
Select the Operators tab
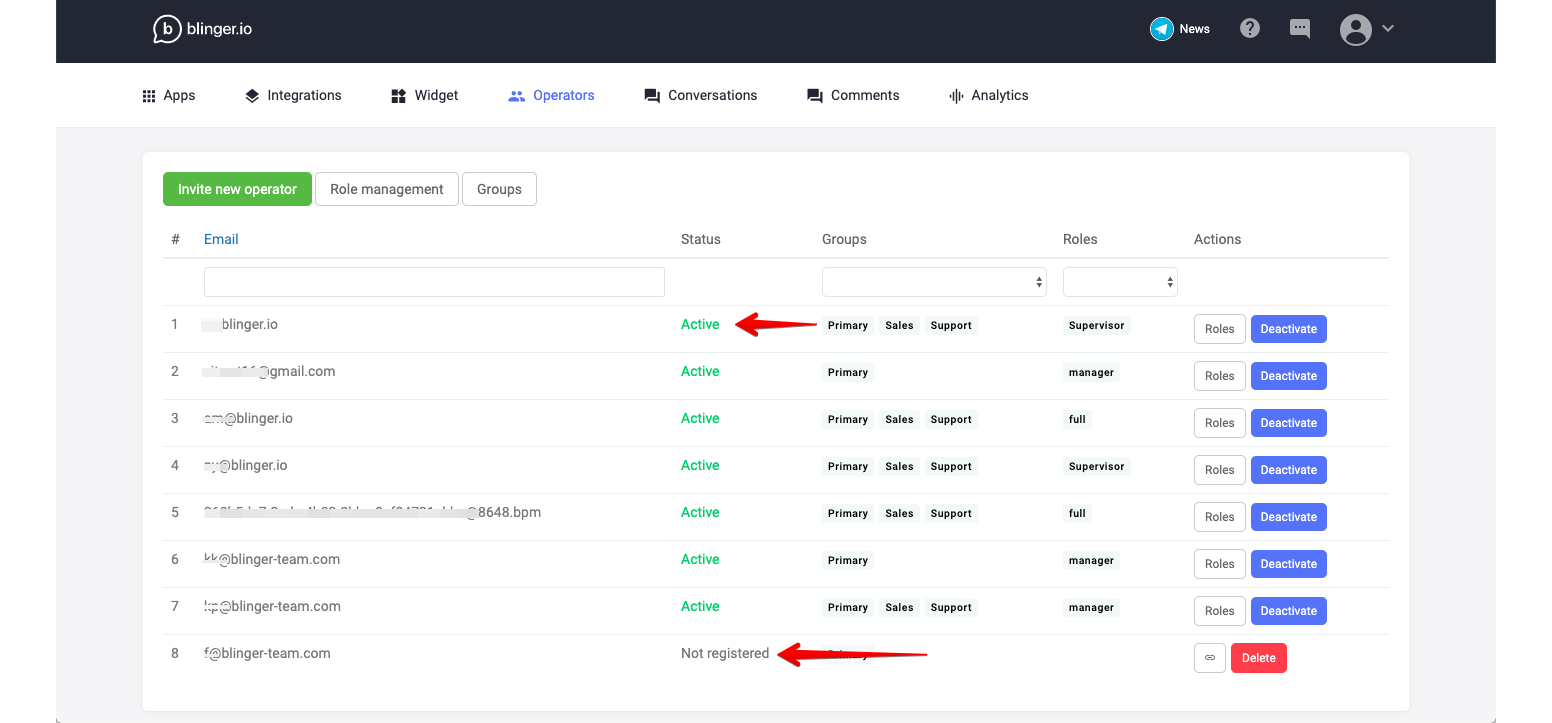tap(551, 95)
